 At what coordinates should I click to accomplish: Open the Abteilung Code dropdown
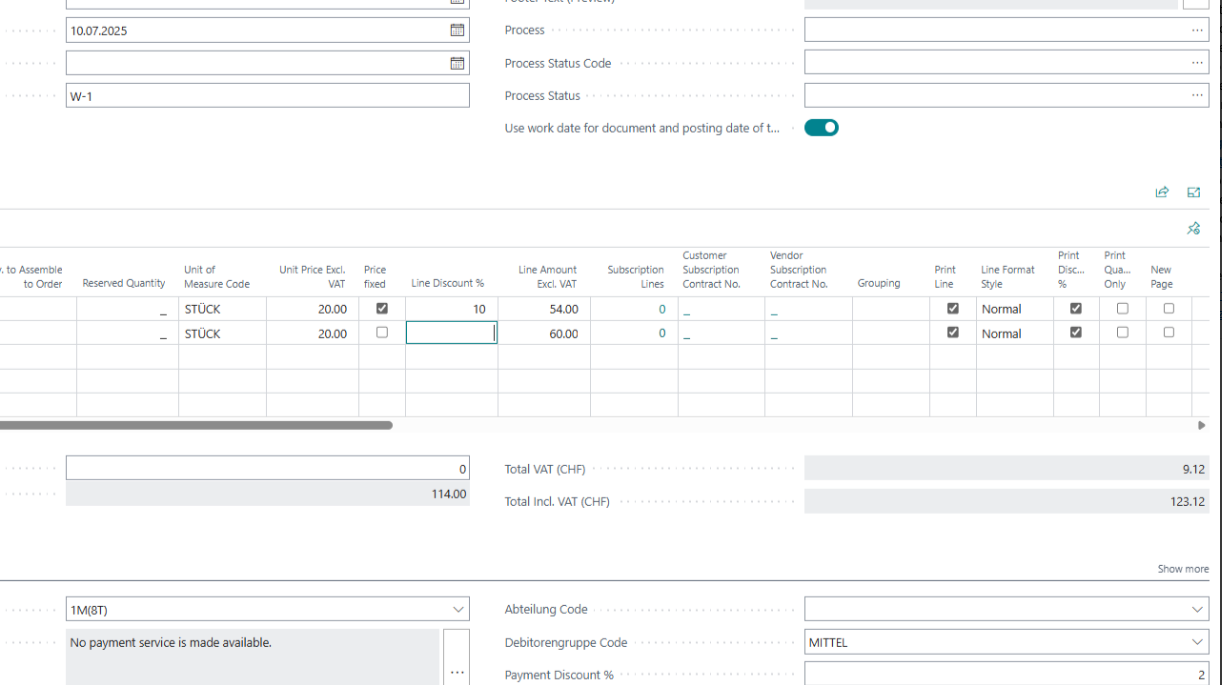tap(1198, 609)
